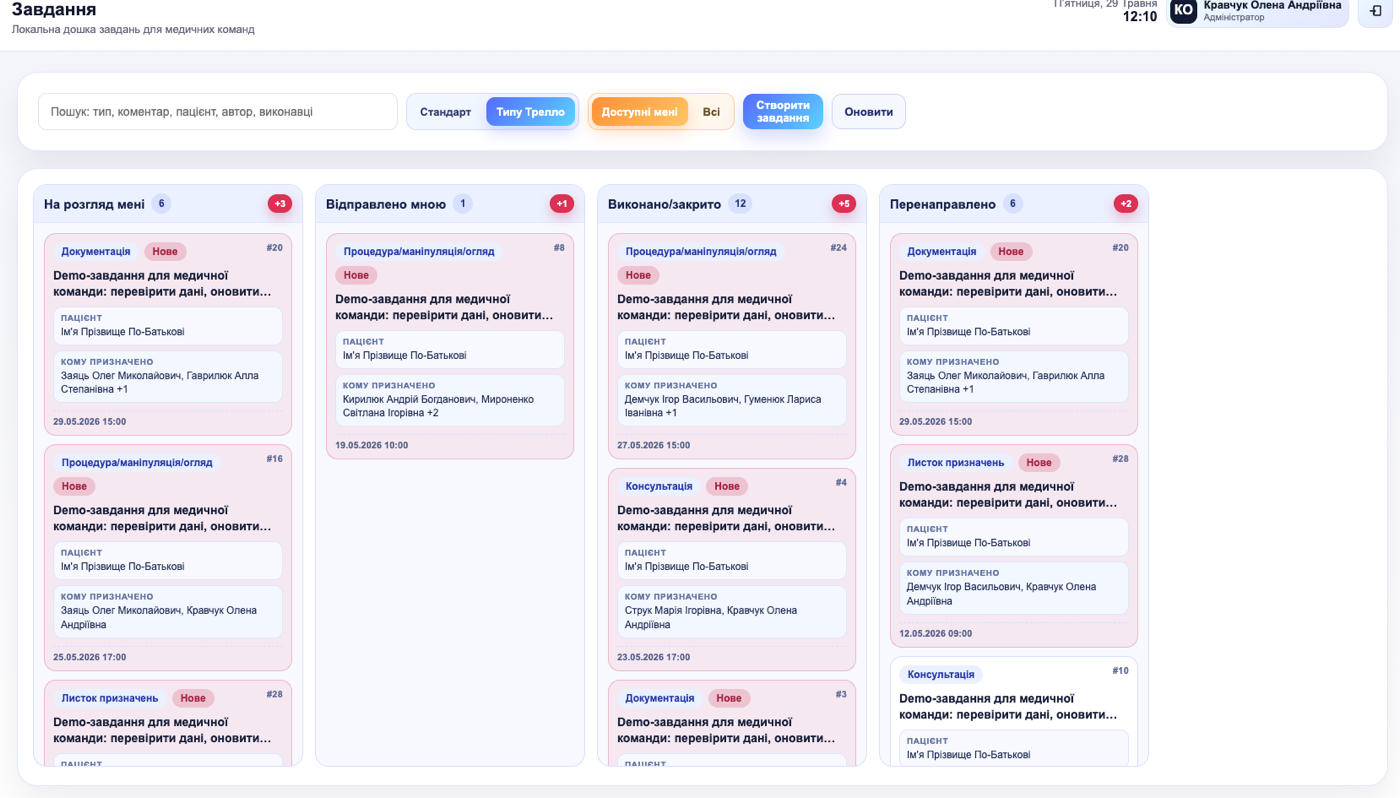Click due date 25.05.2026 17:00
The image size is (1400, 798).
pyautogui.click(x=90, y=658)
